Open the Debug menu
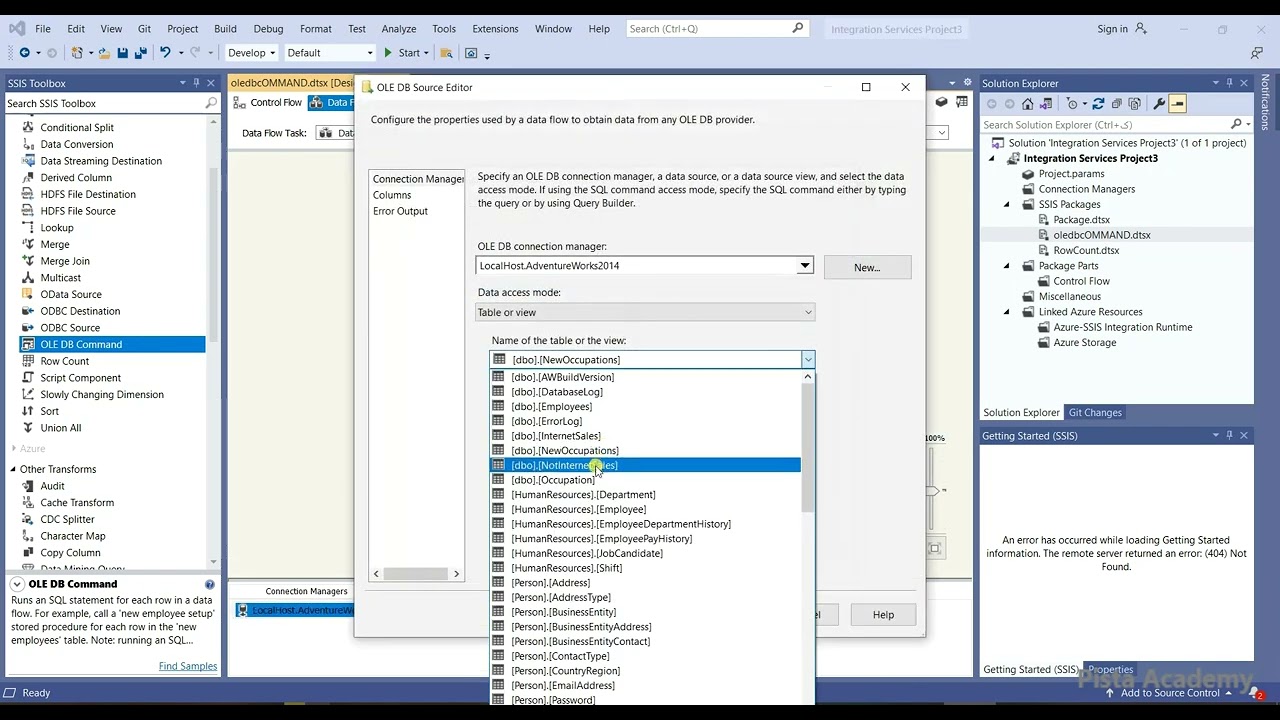This screenshot has height=720, width=1280. 268,29
